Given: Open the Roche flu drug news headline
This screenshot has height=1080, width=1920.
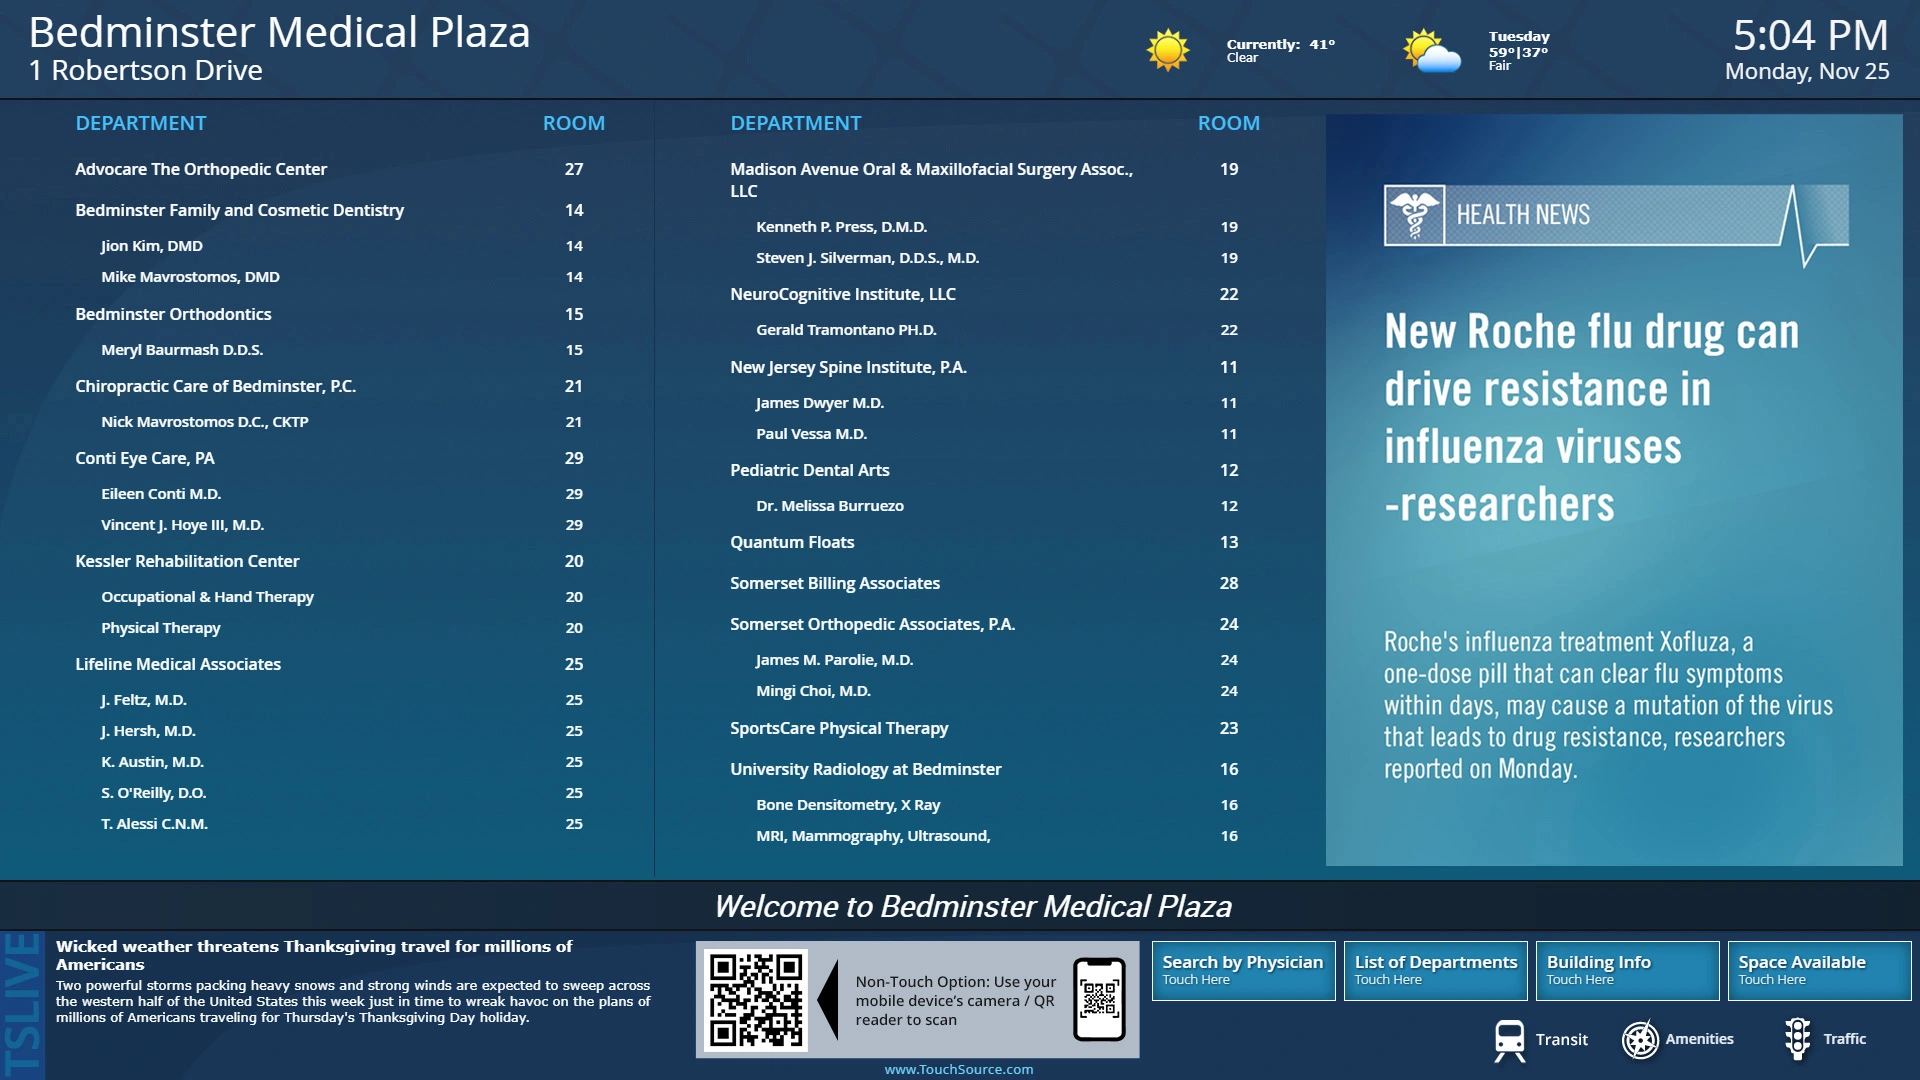Looking at the screenshot, I should (x=1591, y=417).
